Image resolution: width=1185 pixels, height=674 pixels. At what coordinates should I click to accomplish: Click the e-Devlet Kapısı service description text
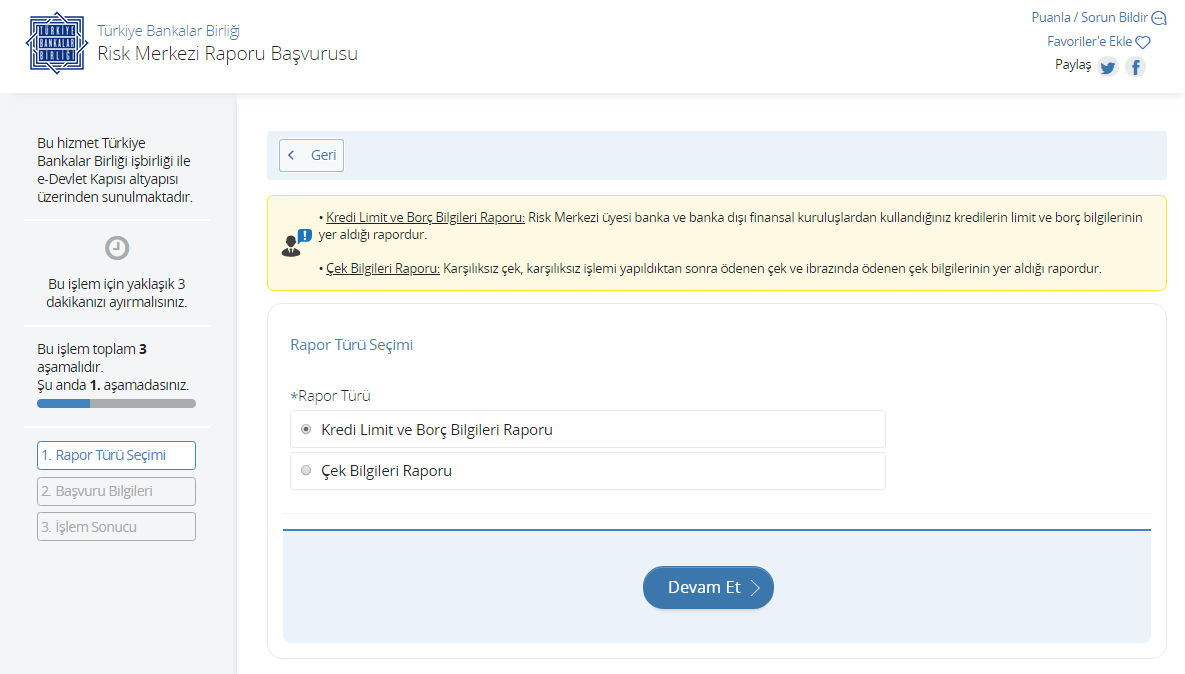coord(115,170)
